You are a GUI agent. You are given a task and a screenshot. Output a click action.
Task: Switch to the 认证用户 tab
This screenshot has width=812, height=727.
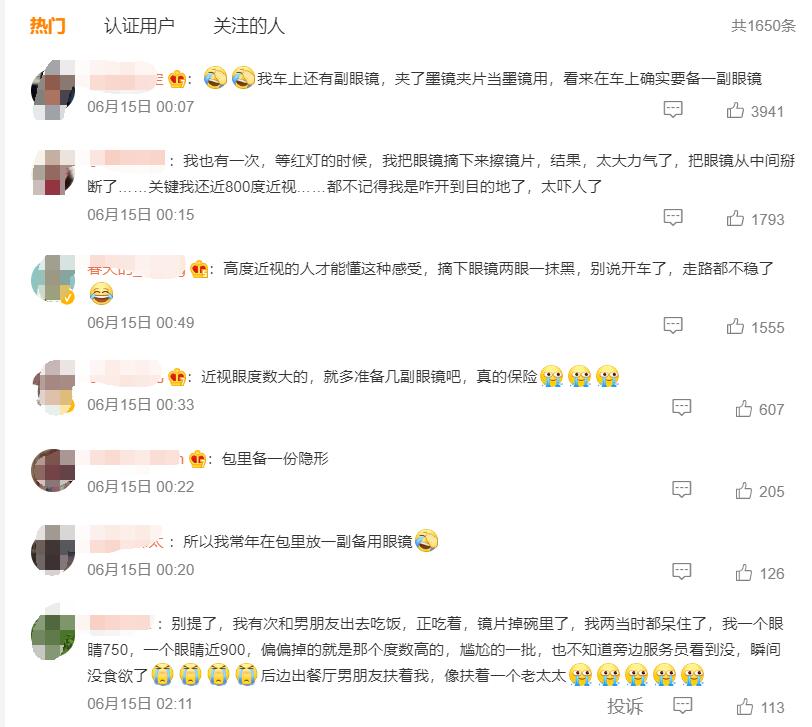(x=139, y=25)
